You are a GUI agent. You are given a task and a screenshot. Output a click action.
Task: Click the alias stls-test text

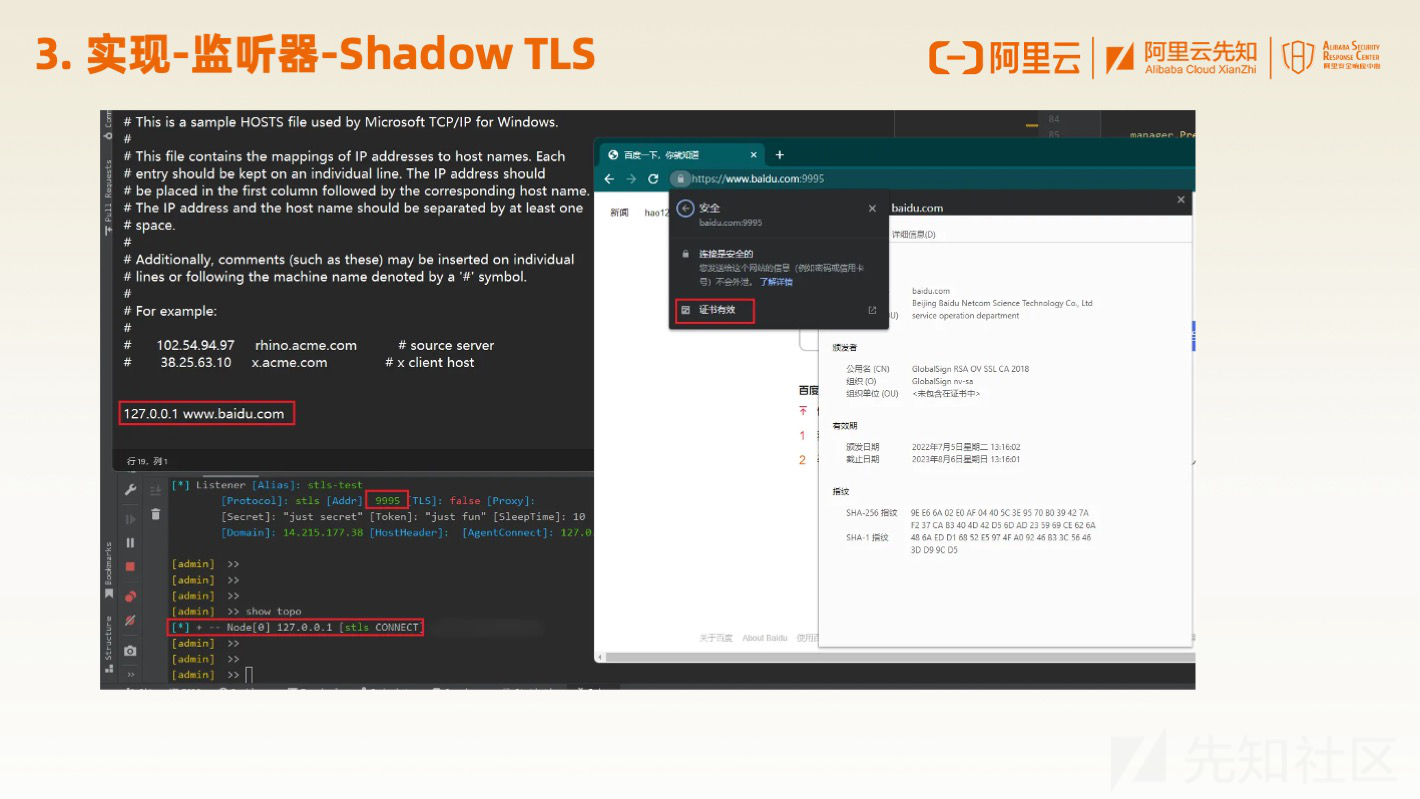(x=335, y=484)
